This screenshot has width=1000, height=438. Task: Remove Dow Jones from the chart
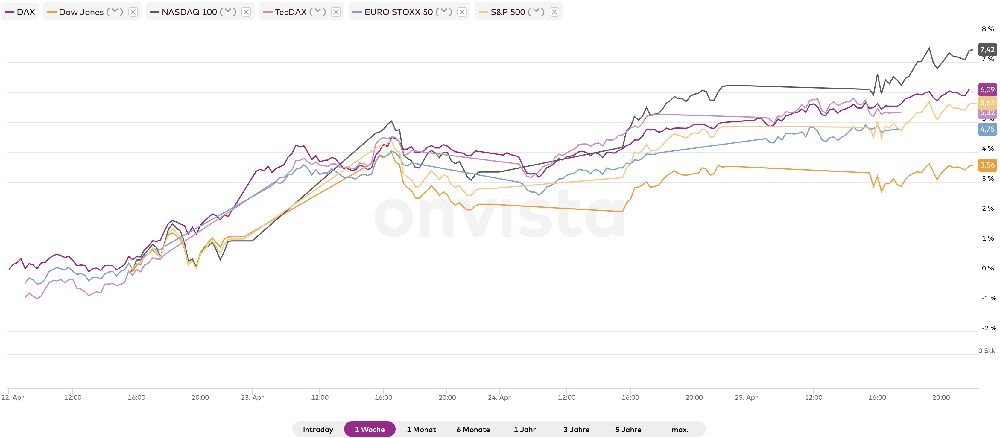(133, 12)
